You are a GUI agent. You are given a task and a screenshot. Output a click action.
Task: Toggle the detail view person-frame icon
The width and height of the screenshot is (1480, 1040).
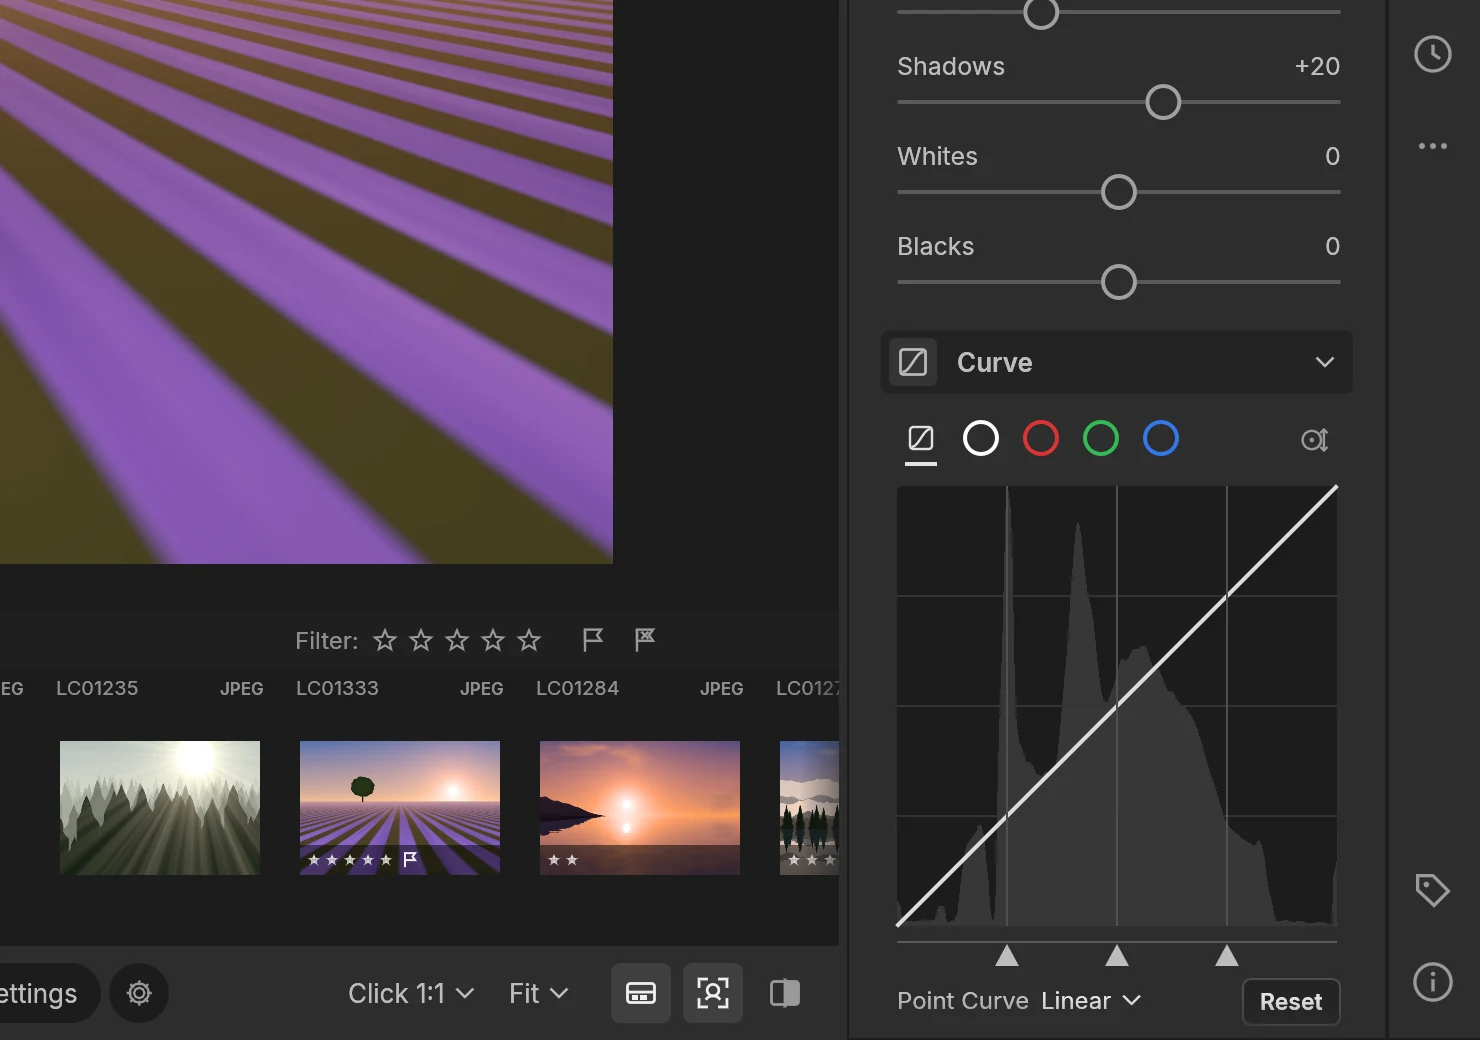click(713, 993)
